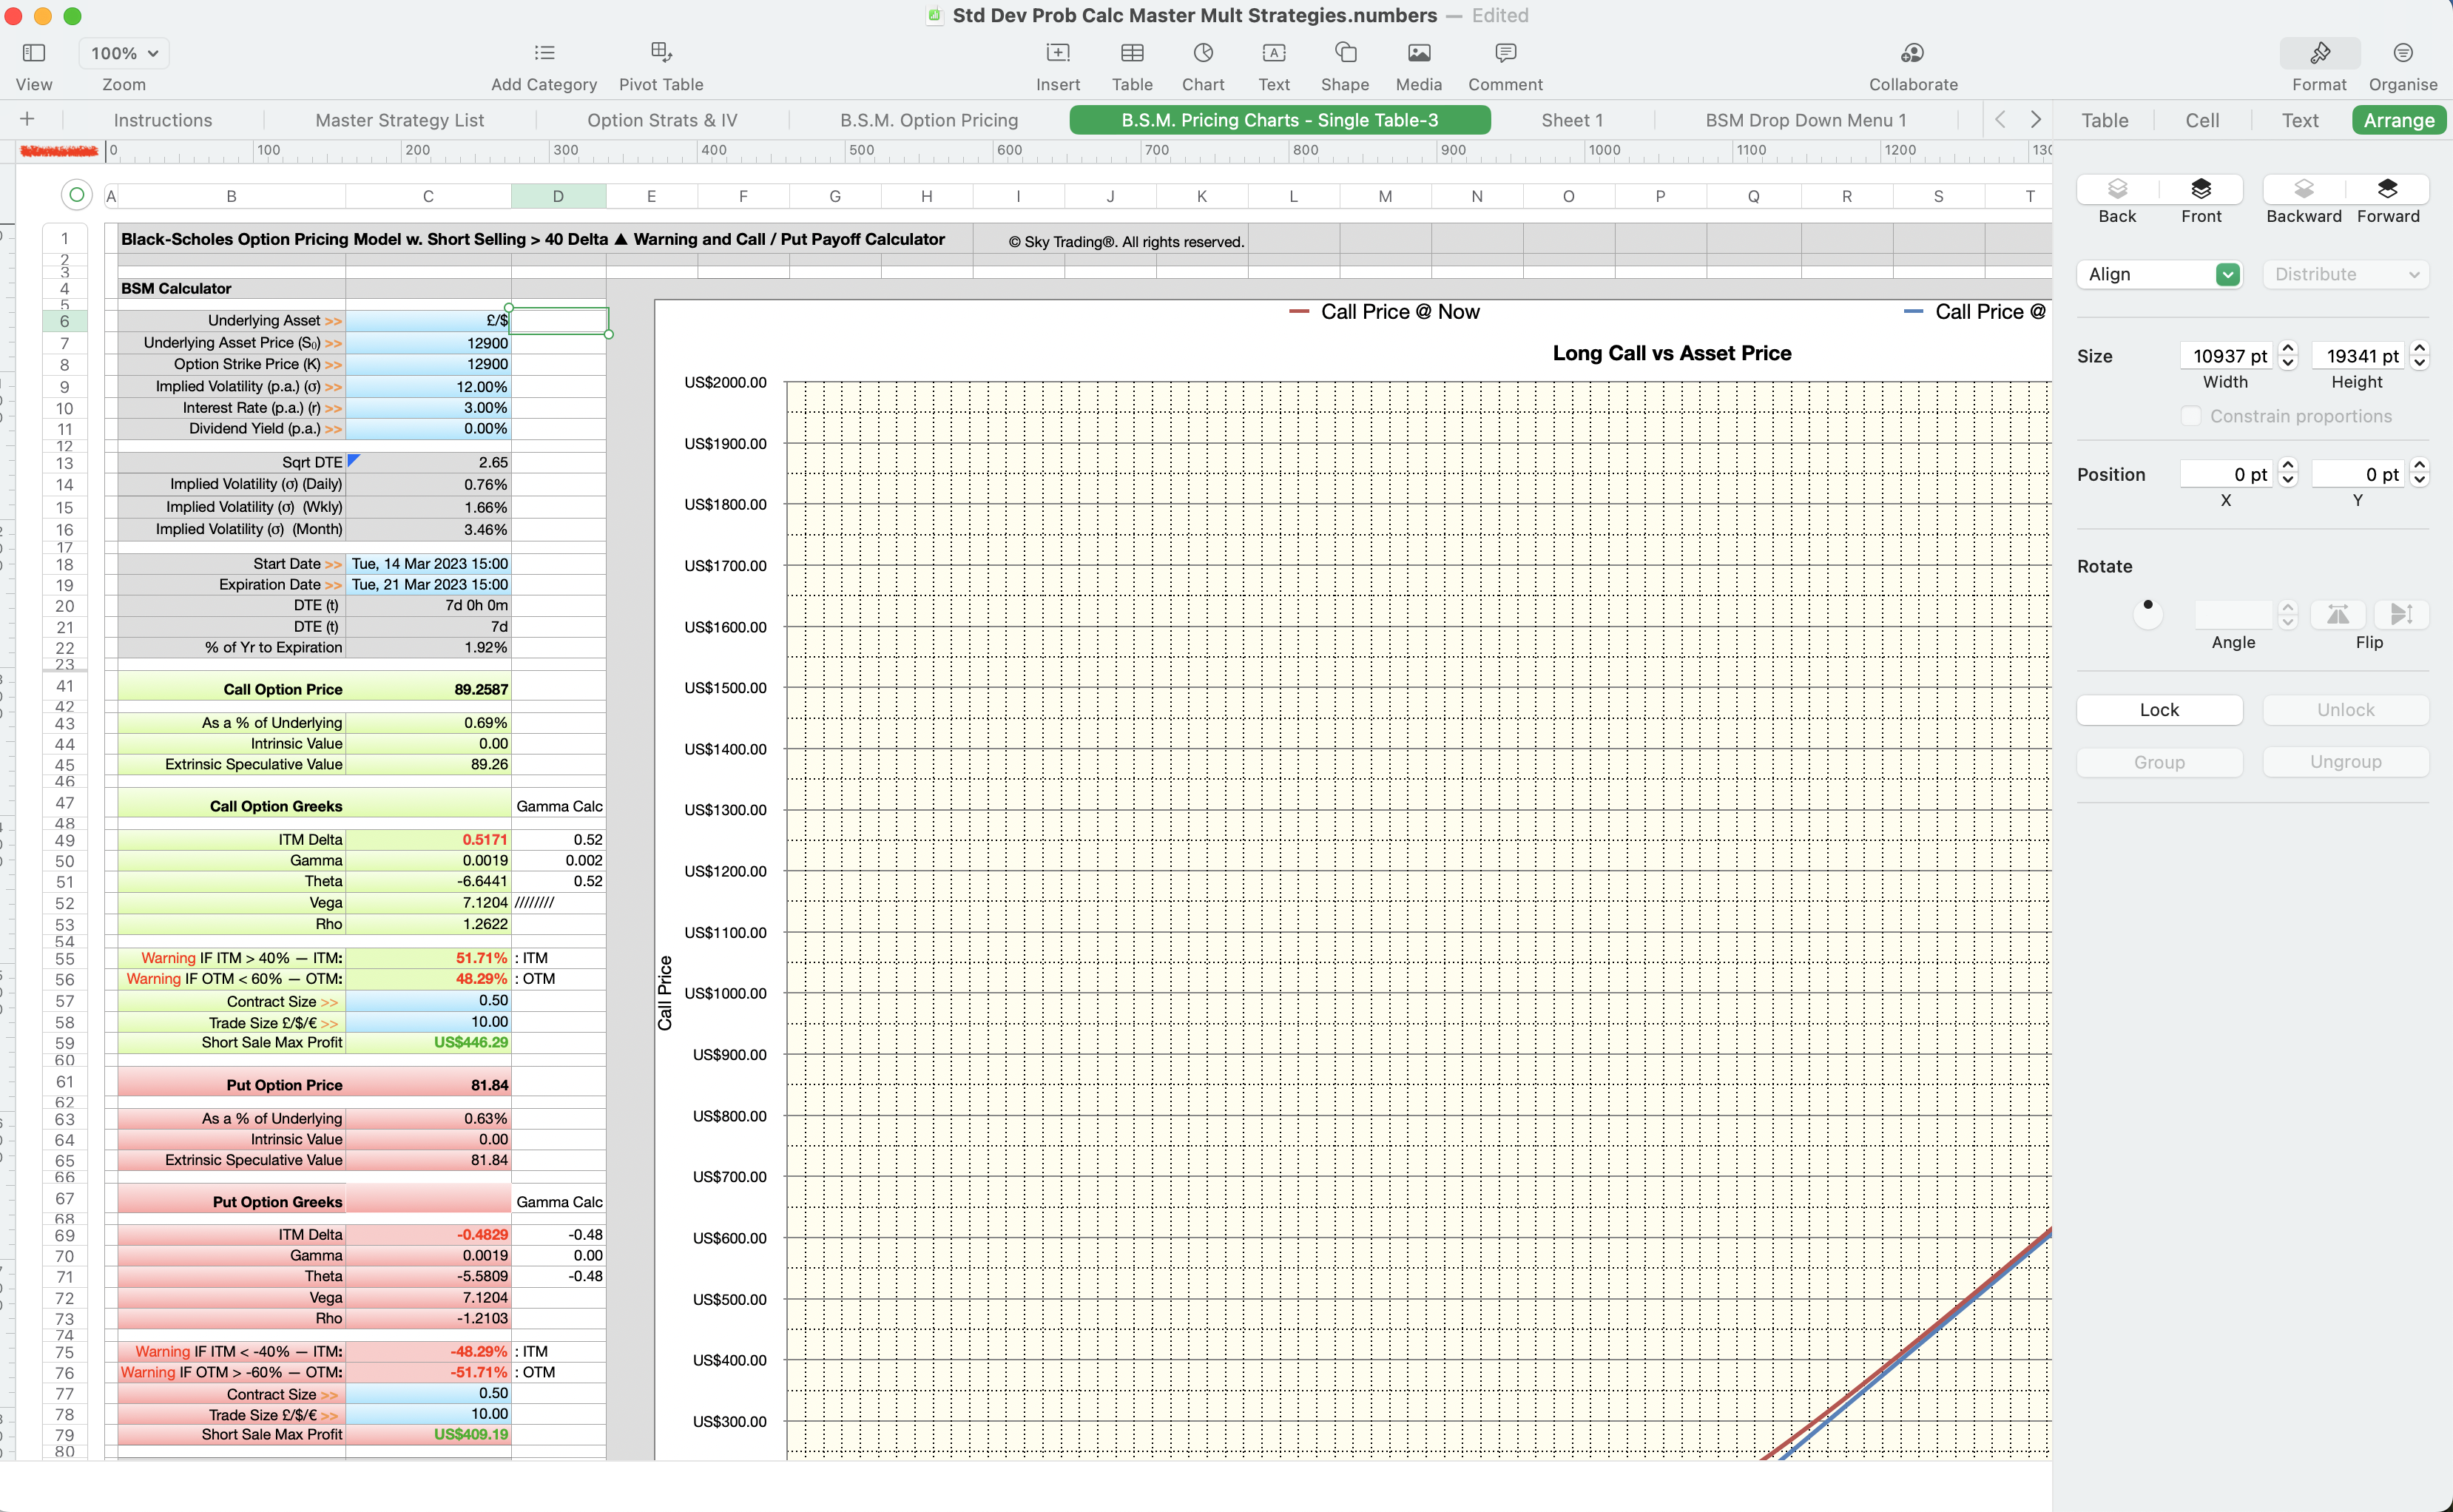Screen dimensions: 2453x1512
Task: Bring object to Front icon
Action: click(x=2200, y=189)
